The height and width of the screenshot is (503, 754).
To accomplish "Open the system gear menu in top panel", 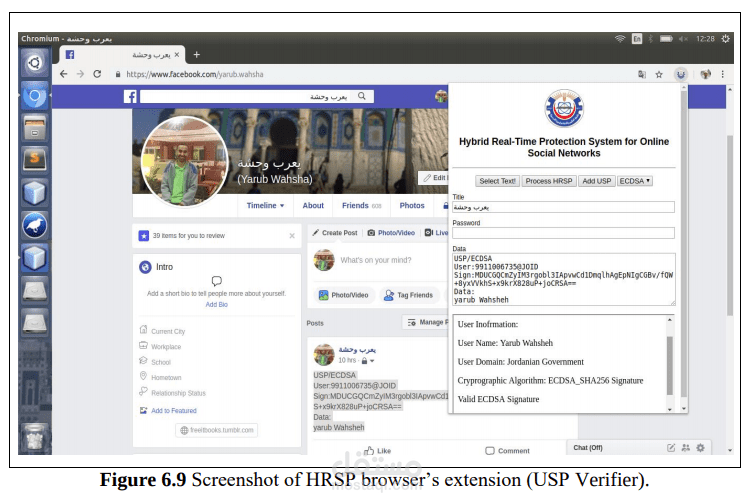I will point(725,39).
